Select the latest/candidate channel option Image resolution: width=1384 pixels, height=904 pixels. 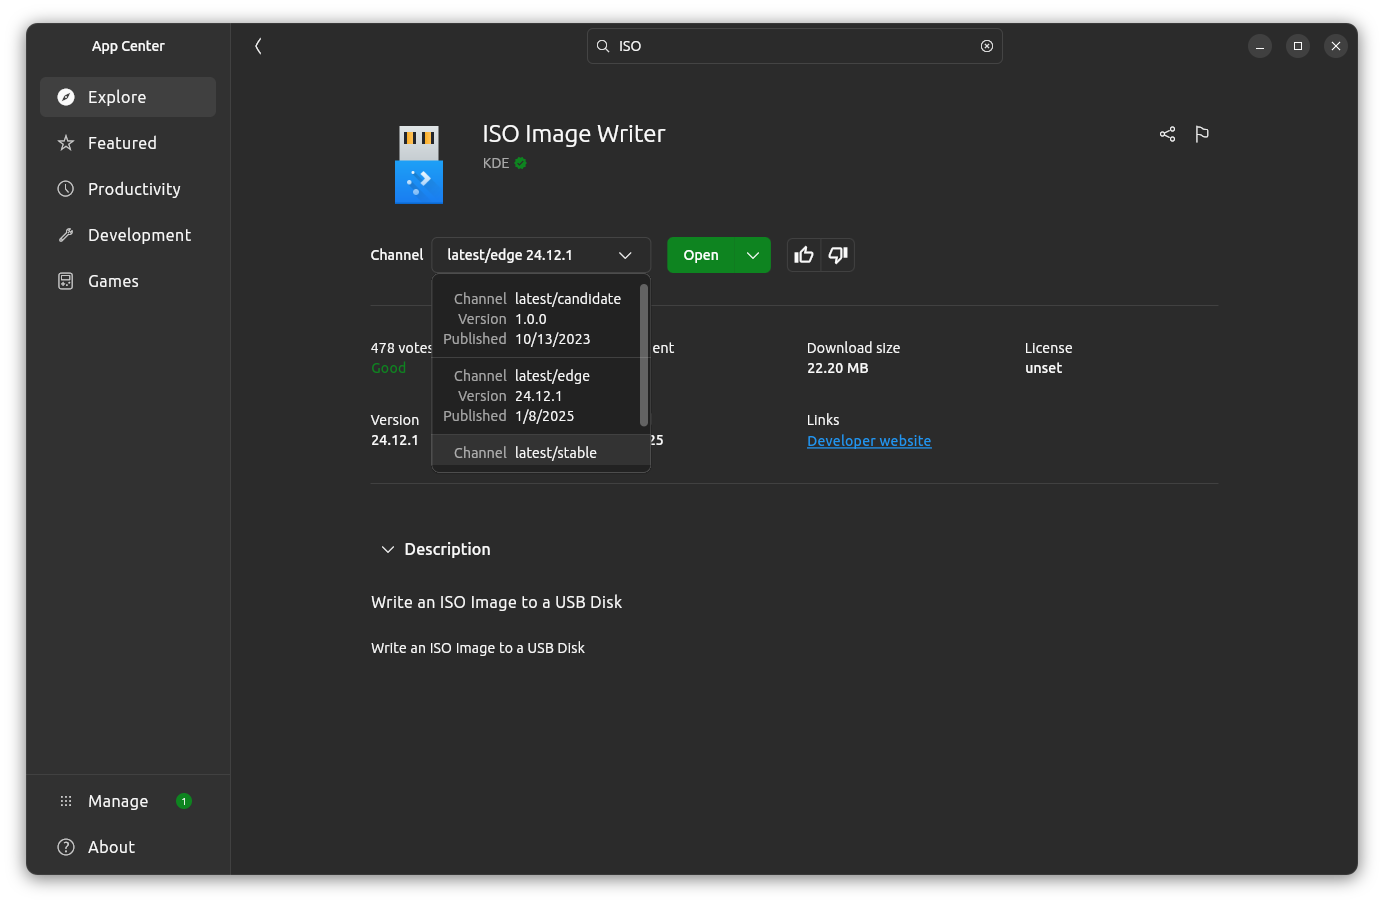click(535, 319)
